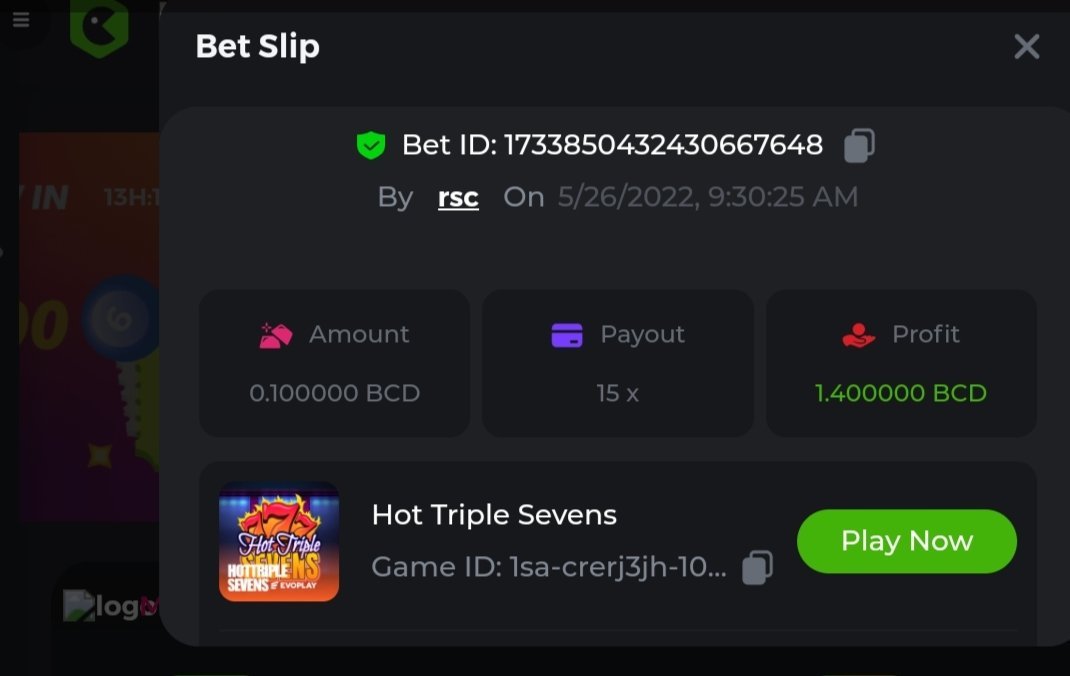Click the Payout card icon
This screenshot has height=676, width=1070.
point(567,335)
